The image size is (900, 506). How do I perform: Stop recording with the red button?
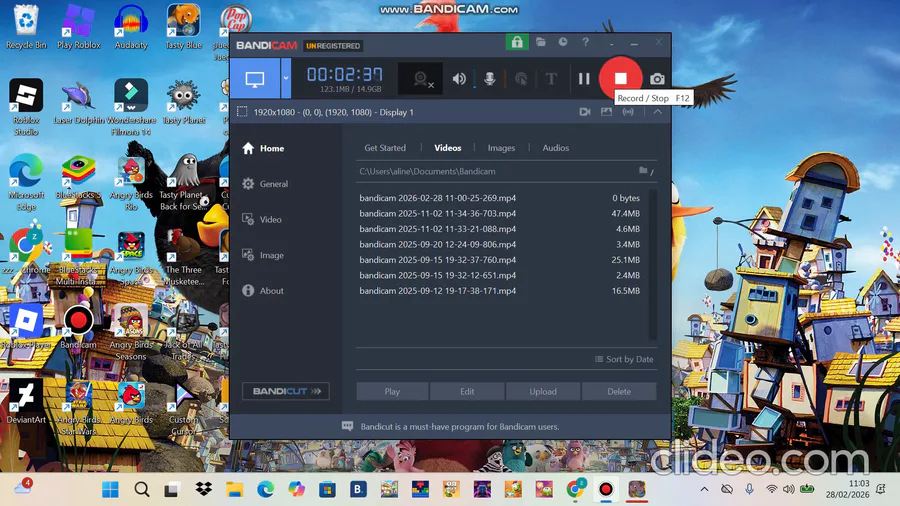point(620,78)
